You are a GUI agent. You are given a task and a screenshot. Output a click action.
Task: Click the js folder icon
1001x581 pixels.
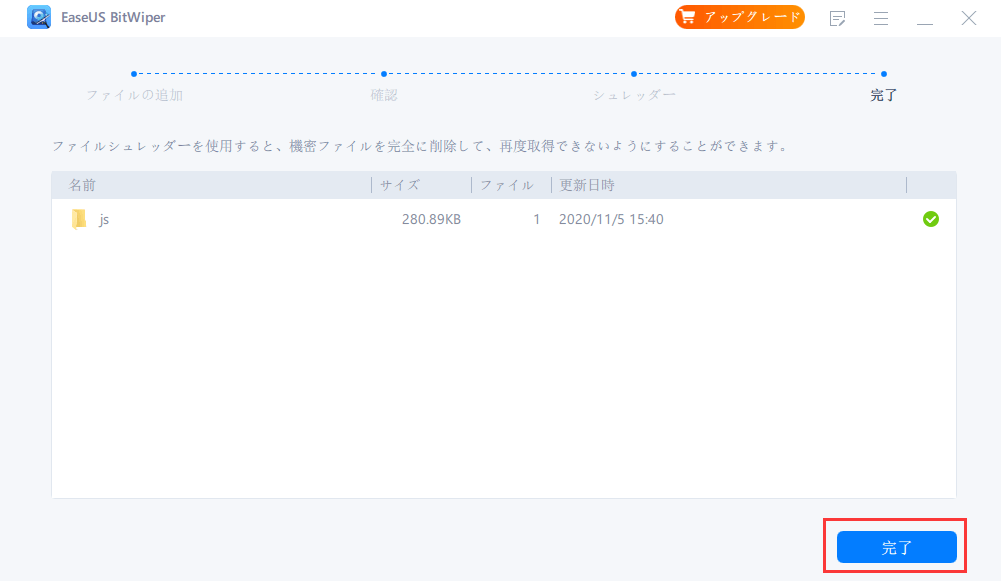(x=79, y=219)
